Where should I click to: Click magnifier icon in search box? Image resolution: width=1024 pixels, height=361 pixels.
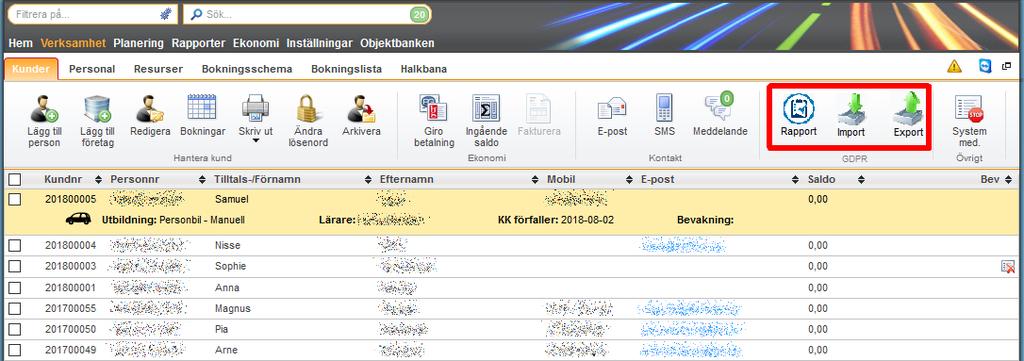pos(196,14)
